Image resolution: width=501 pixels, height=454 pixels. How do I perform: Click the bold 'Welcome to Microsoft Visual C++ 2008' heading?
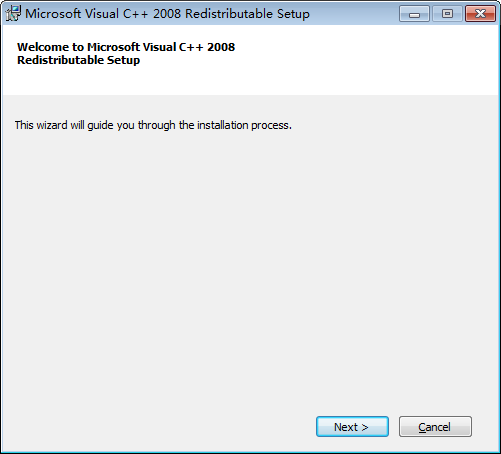126,47
